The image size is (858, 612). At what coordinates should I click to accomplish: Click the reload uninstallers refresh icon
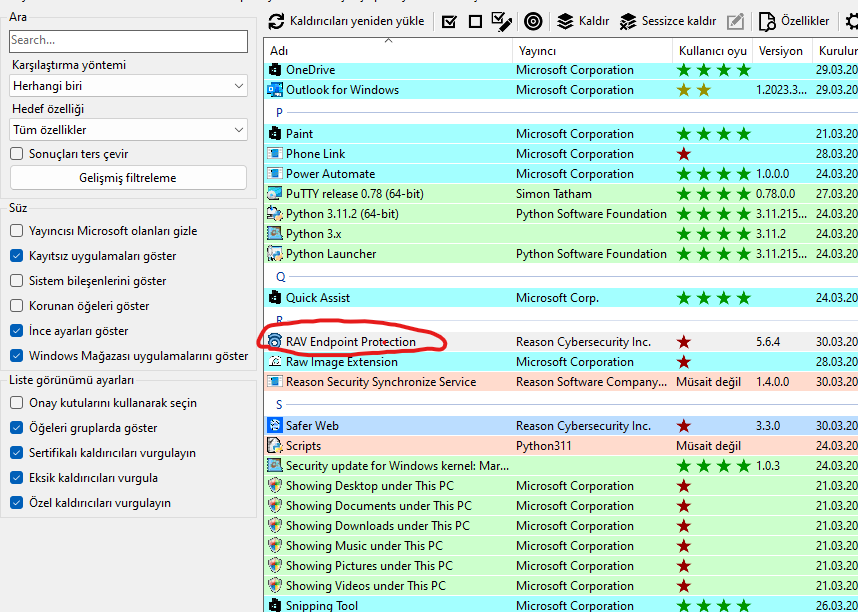coord(276,21)
